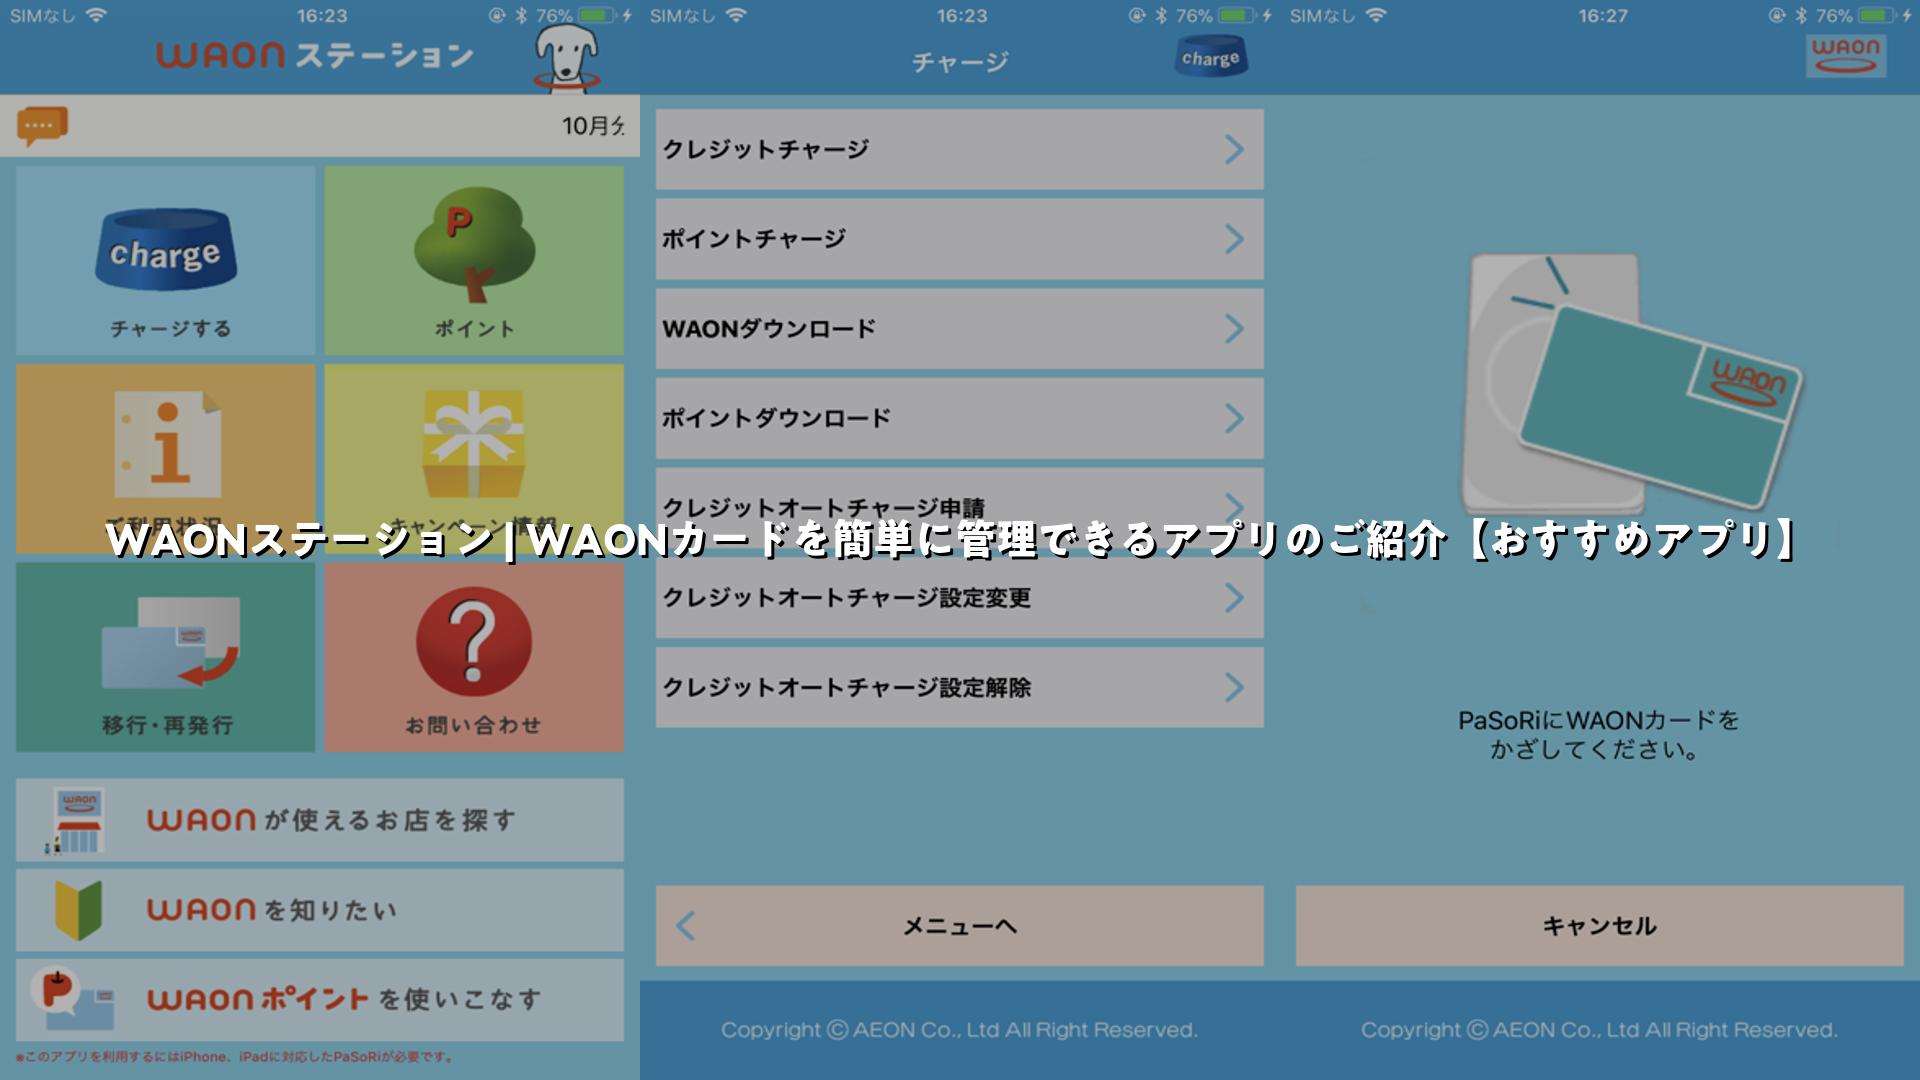Viewport: 1920px width, 1080px height.
Task: Select クレジットチャージ menu row
Action: [x=960, y=150]
